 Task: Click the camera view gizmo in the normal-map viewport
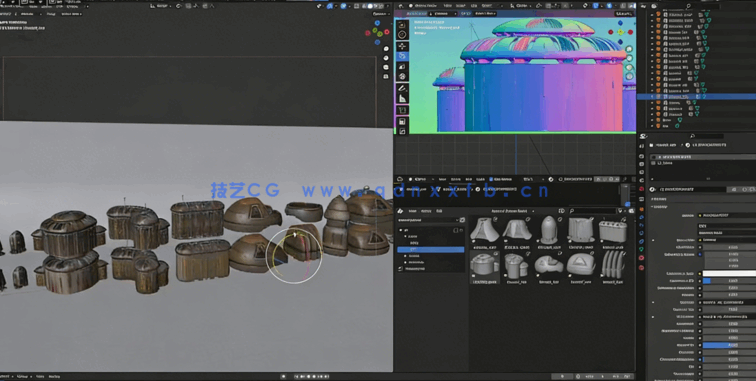pos(629,67)
